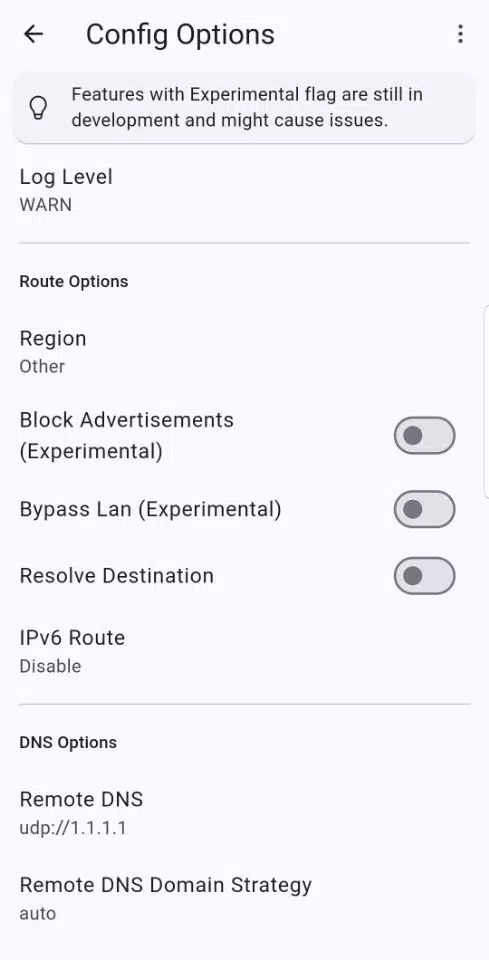Select the WARN log level value
This screenshot has width=489, height=960.
(x=45, y=204)
